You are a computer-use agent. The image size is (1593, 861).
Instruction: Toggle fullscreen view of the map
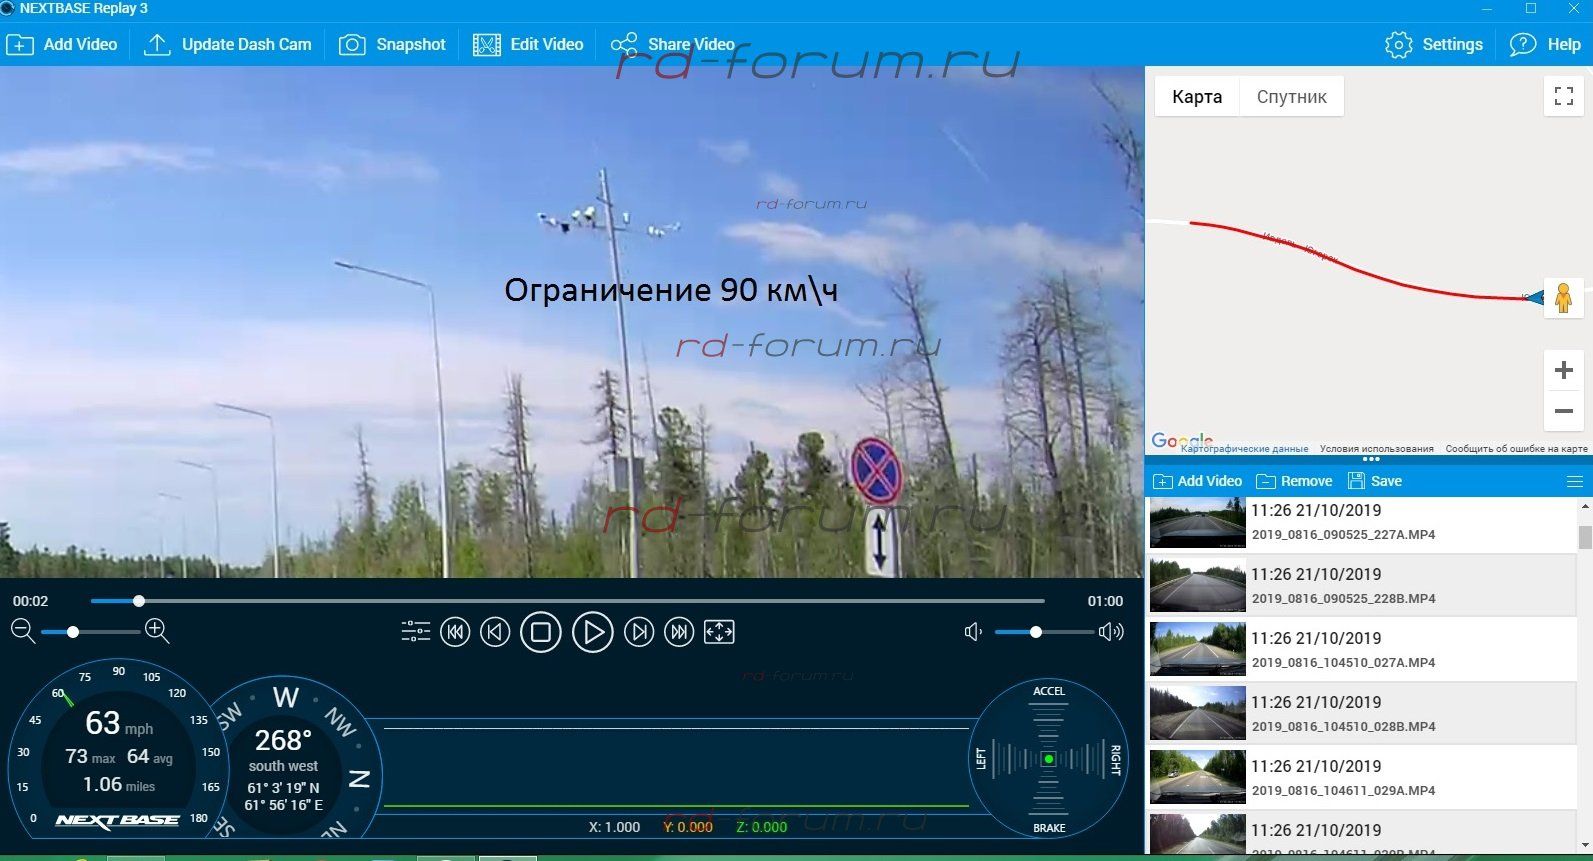pyautogui.click(x=1564, y=97)
